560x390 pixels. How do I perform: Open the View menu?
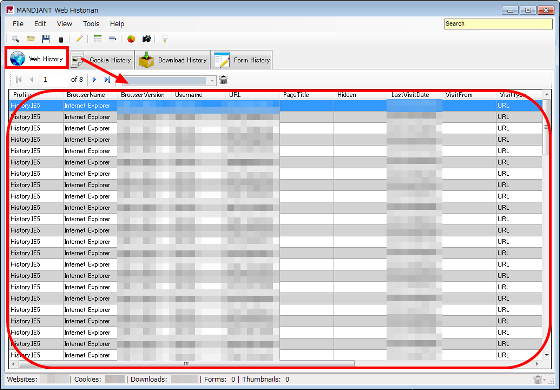click(x=64, y=24)
